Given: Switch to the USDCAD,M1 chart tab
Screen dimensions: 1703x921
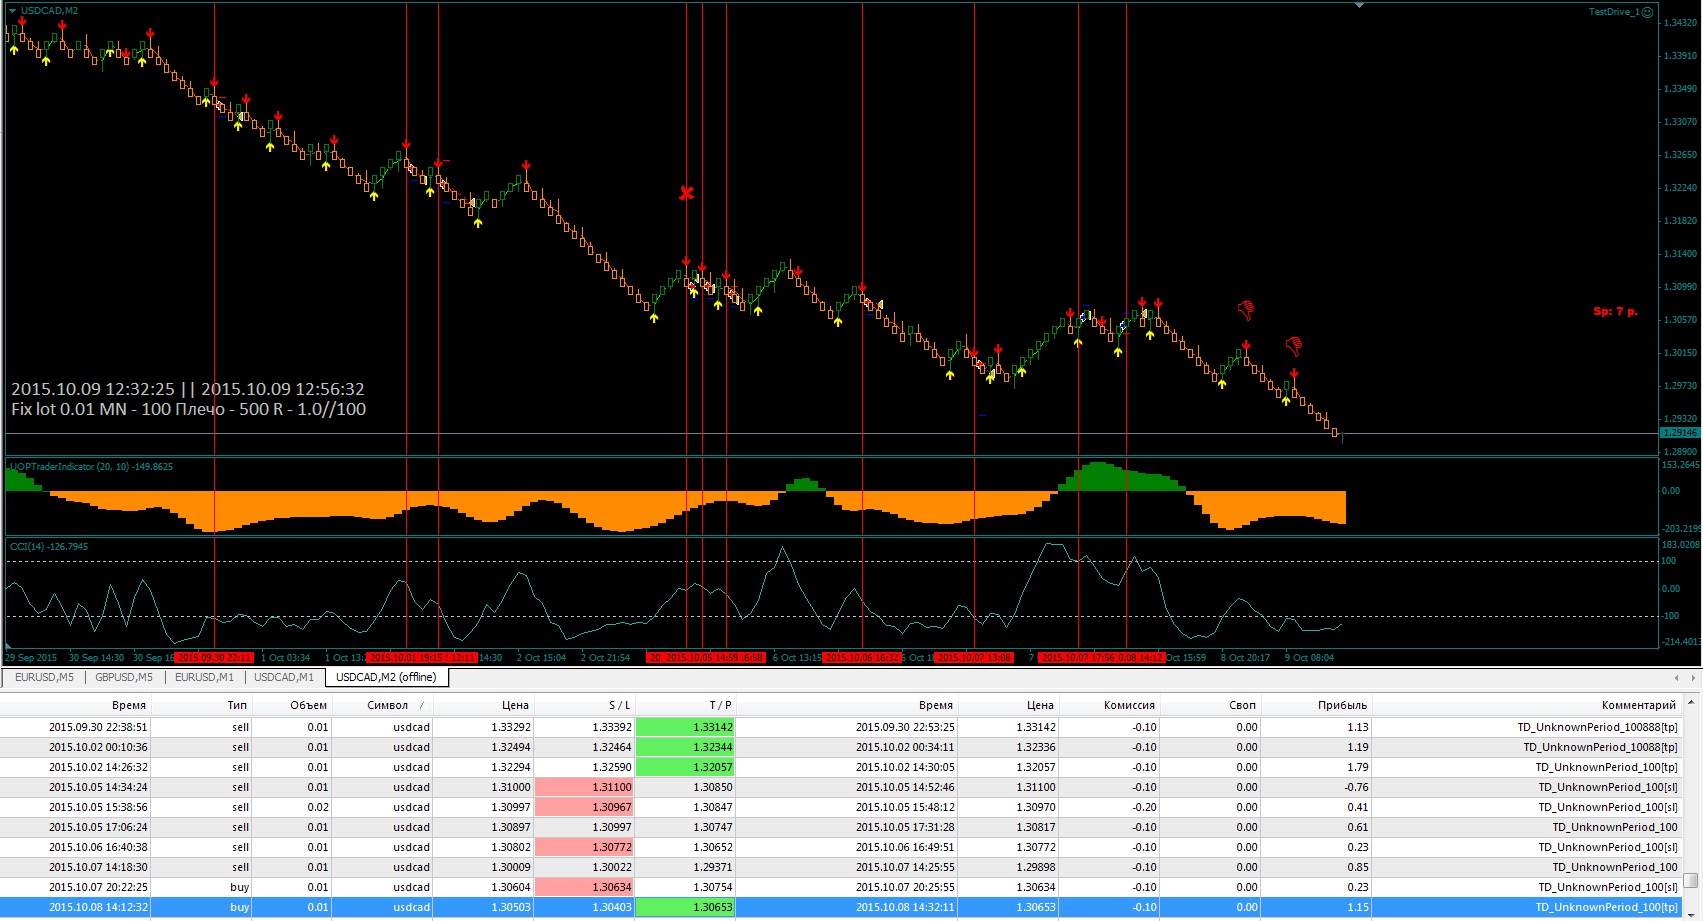Looking at the screenshot, I should (284, 677).
